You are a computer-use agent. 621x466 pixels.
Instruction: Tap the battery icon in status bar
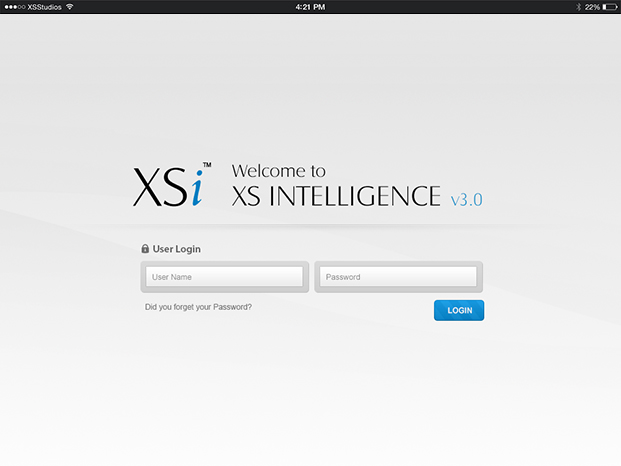pos(610,7)
